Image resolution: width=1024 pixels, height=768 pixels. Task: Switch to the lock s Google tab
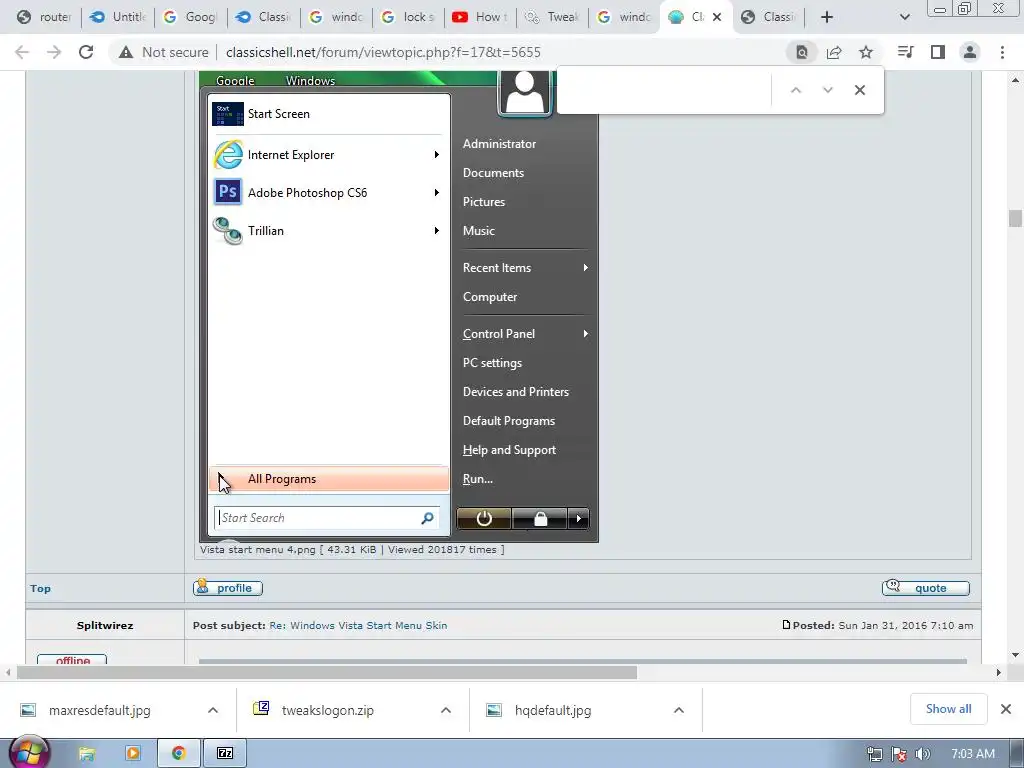(408, 17)
